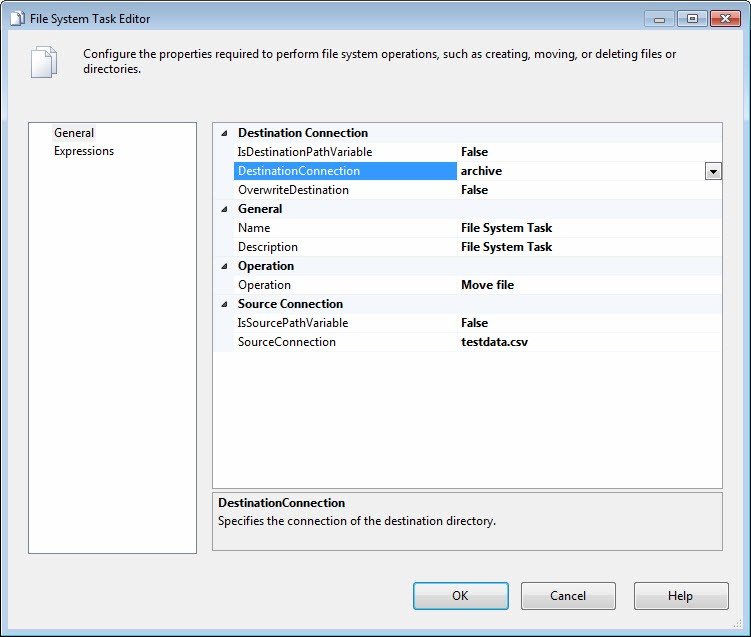751x637 pixels.
Task: Select the IsDestinationPathVariable property
Action: [305, 152]
